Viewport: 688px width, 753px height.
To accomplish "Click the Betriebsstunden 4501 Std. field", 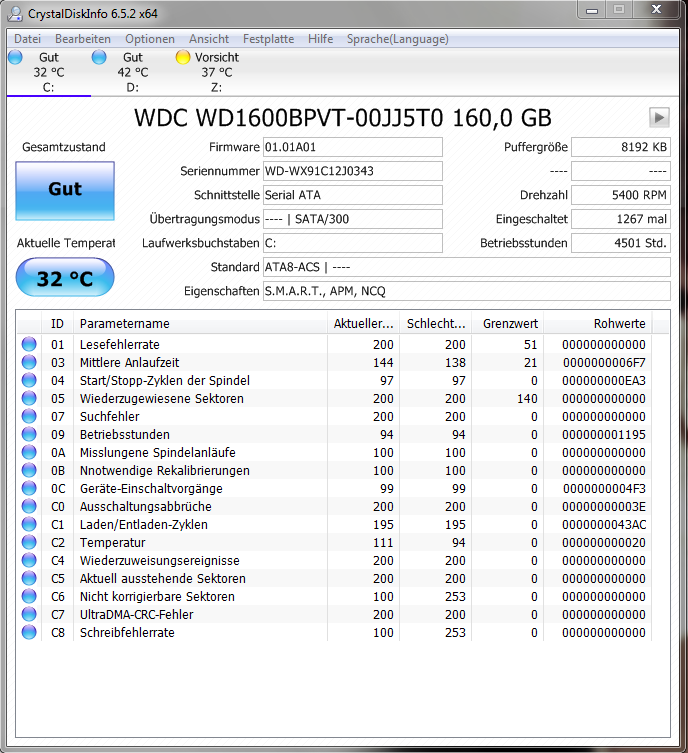I will click(621, 243).
